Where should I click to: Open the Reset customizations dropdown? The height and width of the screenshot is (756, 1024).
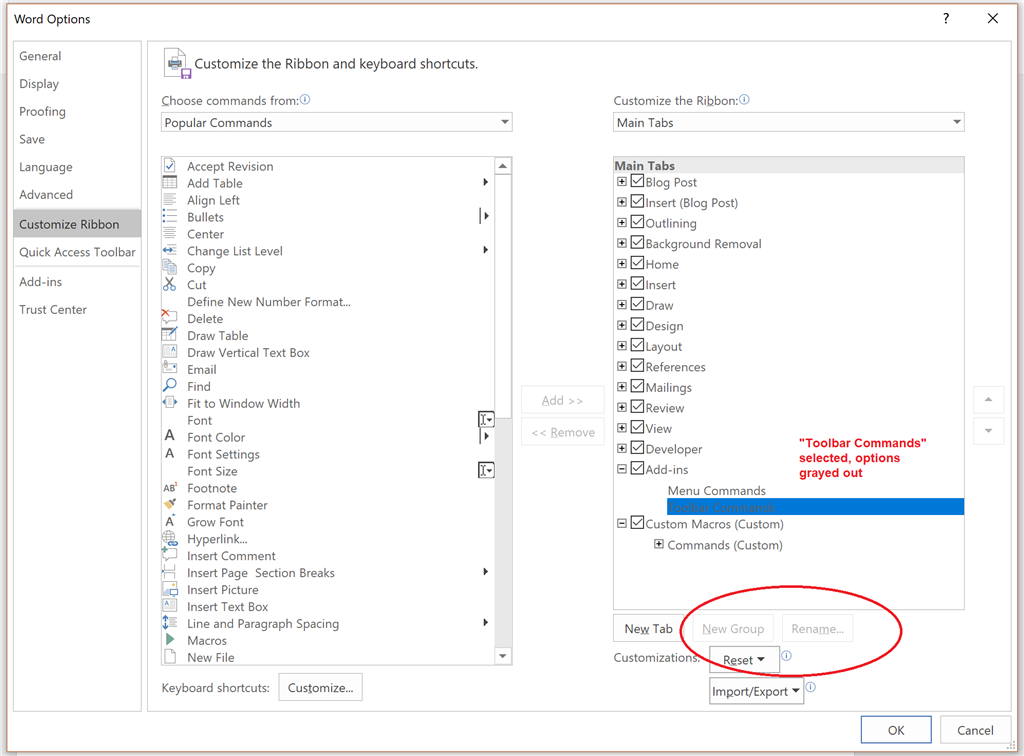pyautogui.click(x=744, y=660)
